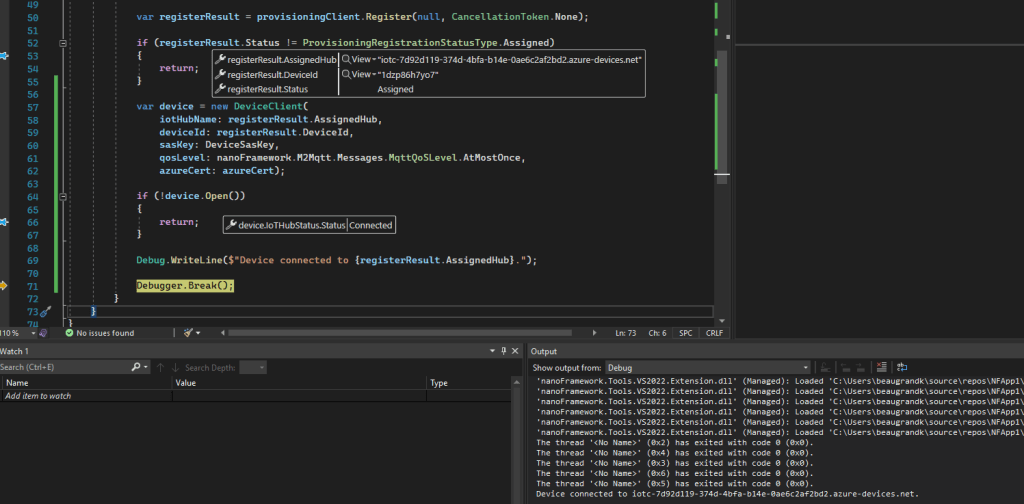Screen dimensions: 1024x504
Task: Collapse the if block at line 64
Action: pyautogui.click(x=62, y=197)
